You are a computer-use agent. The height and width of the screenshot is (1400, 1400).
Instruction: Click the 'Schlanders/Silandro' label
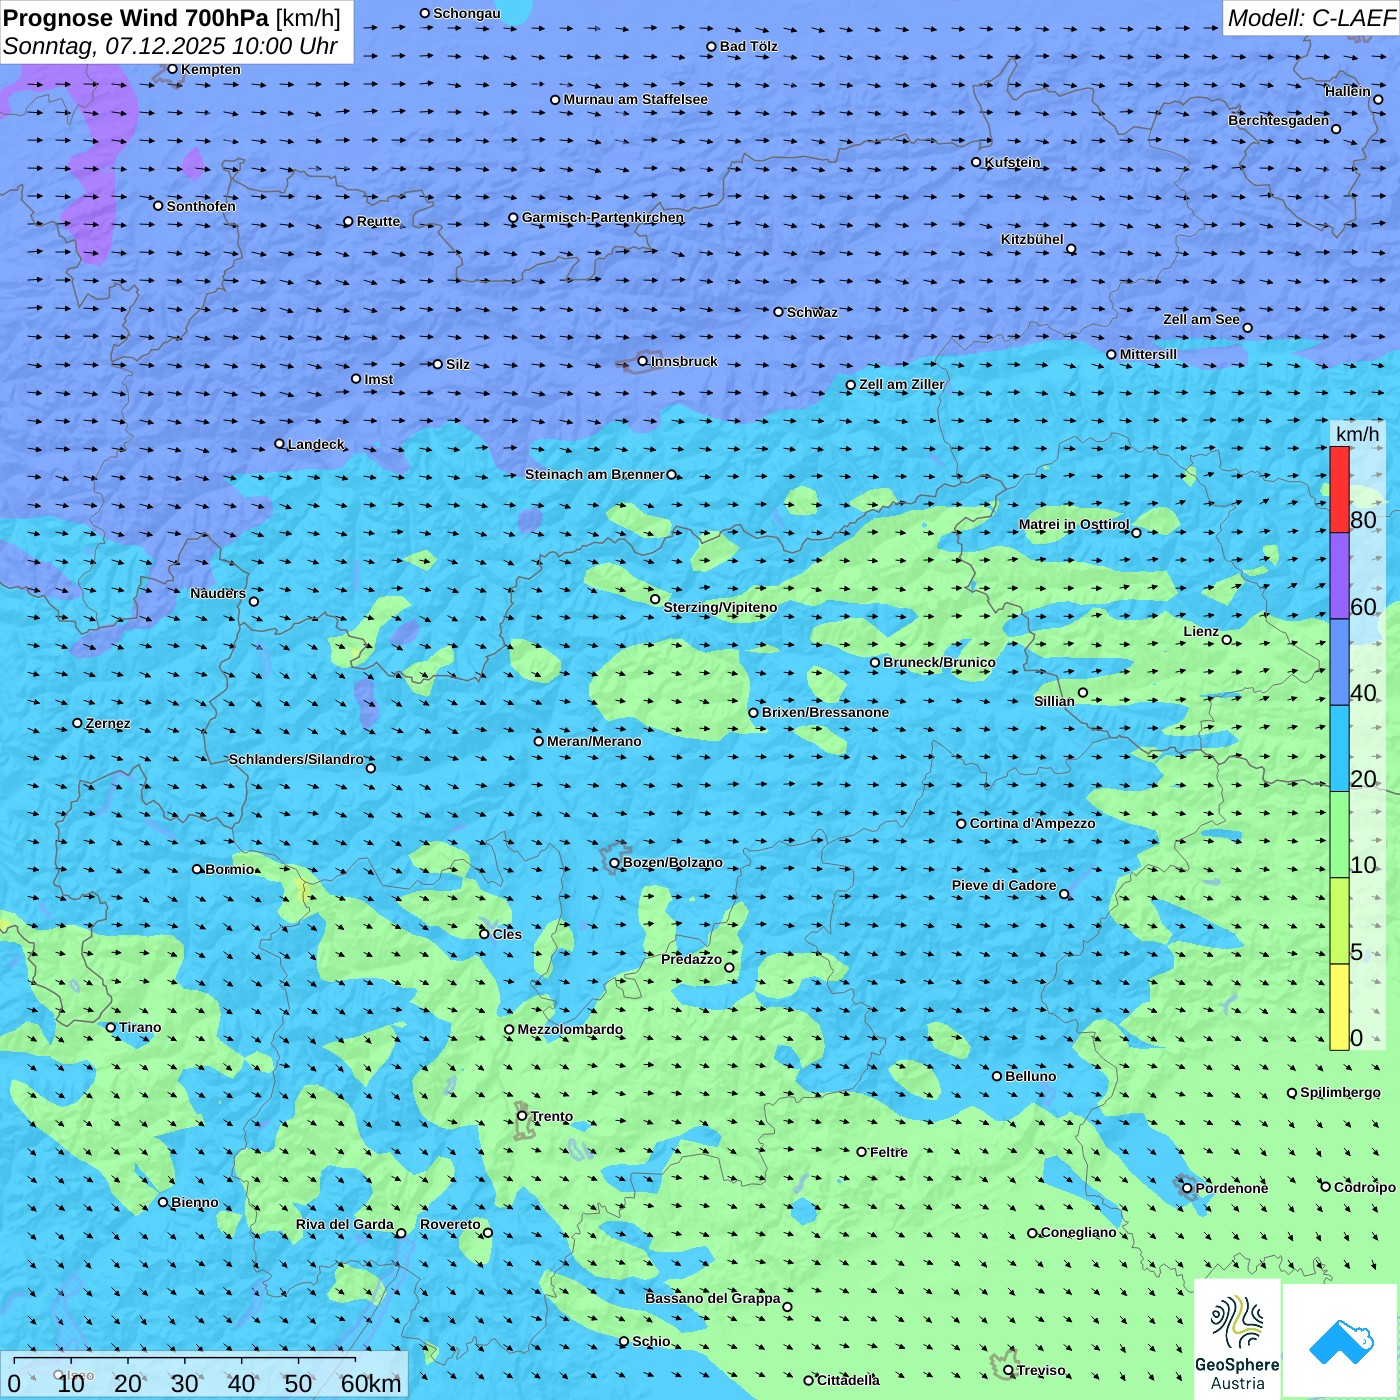pos(296,759)
